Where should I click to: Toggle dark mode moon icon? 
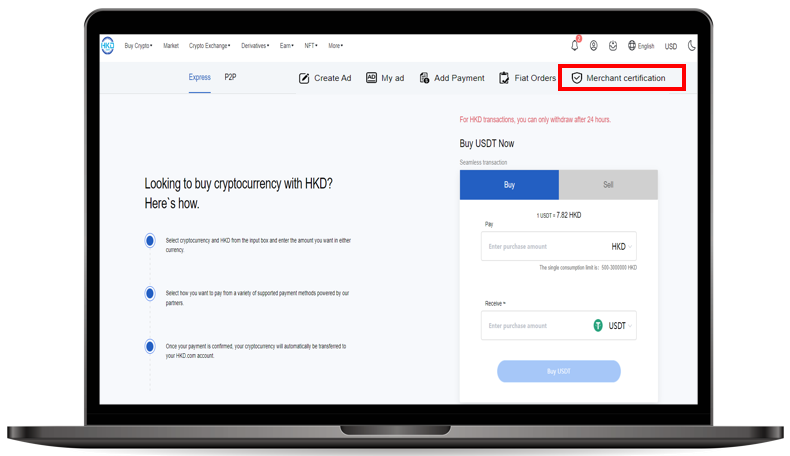pyautogui.click(x=692, y=46)
